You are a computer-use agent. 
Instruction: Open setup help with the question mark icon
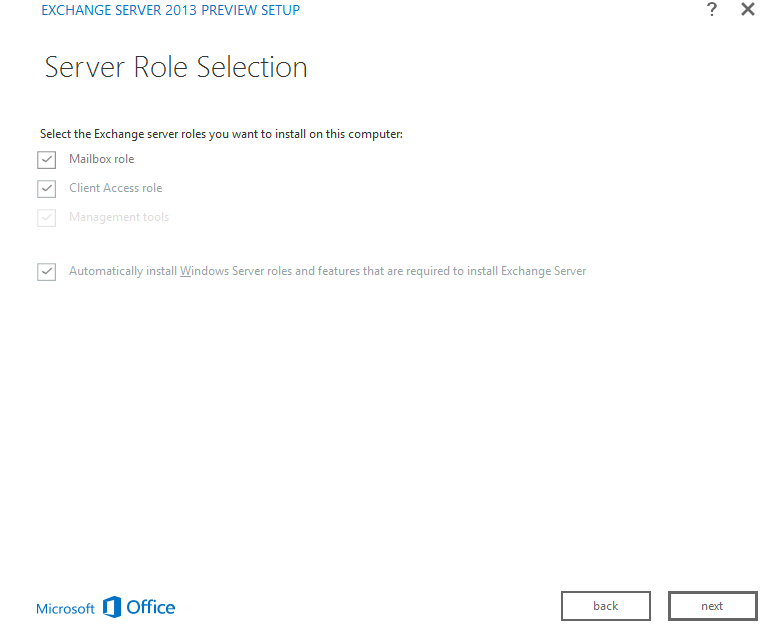point(712,10)
